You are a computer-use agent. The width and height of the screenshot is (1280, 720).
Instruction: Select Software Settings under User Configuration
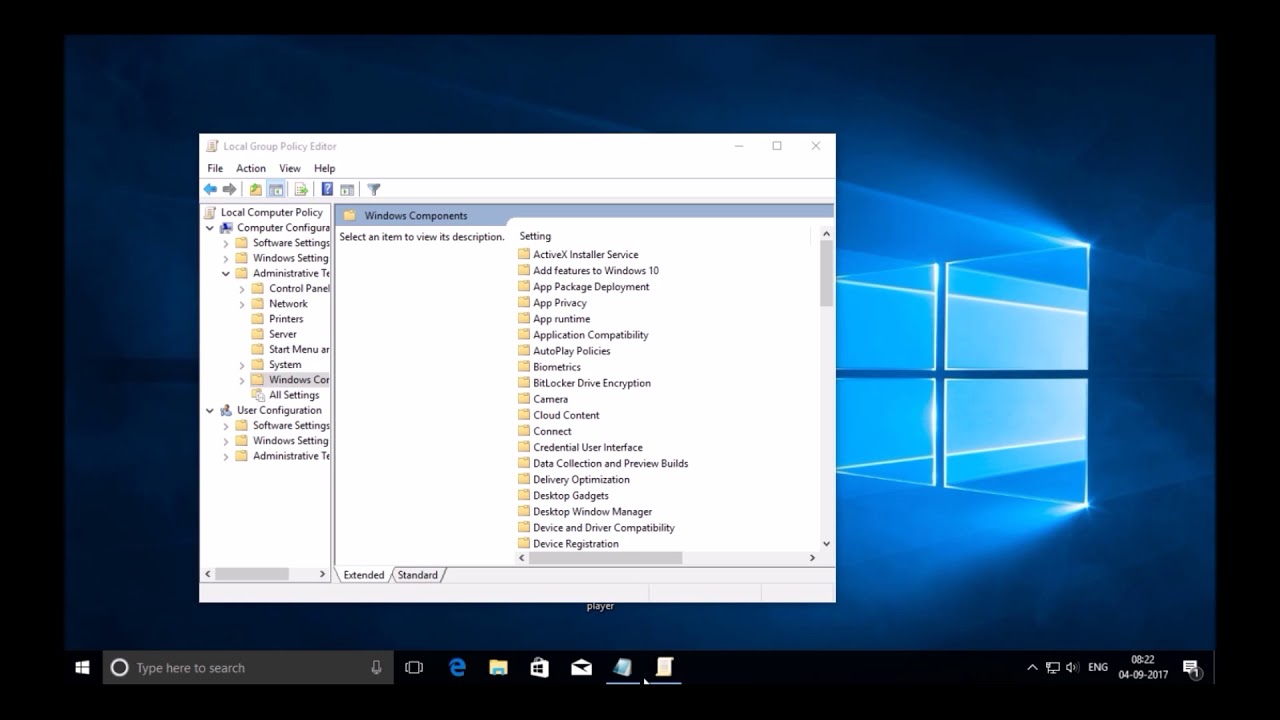[x=291, y=425]
